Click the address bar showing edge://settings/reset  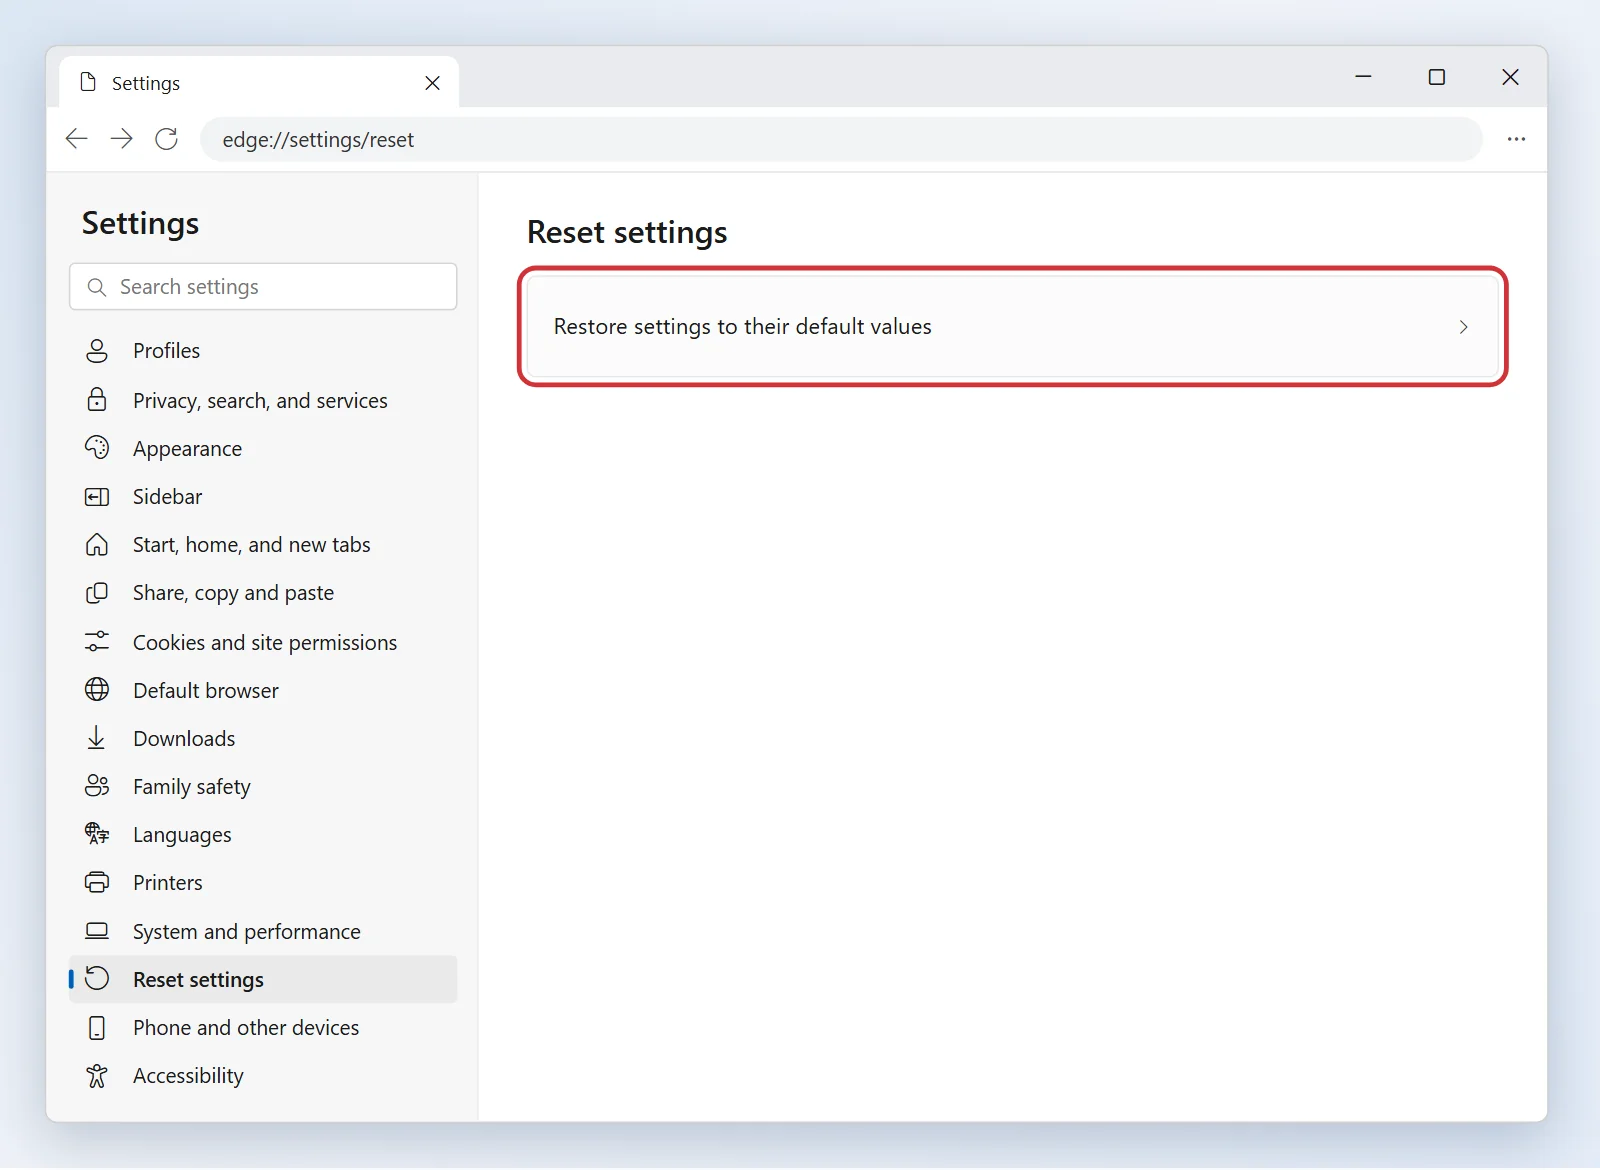point(841,139)
